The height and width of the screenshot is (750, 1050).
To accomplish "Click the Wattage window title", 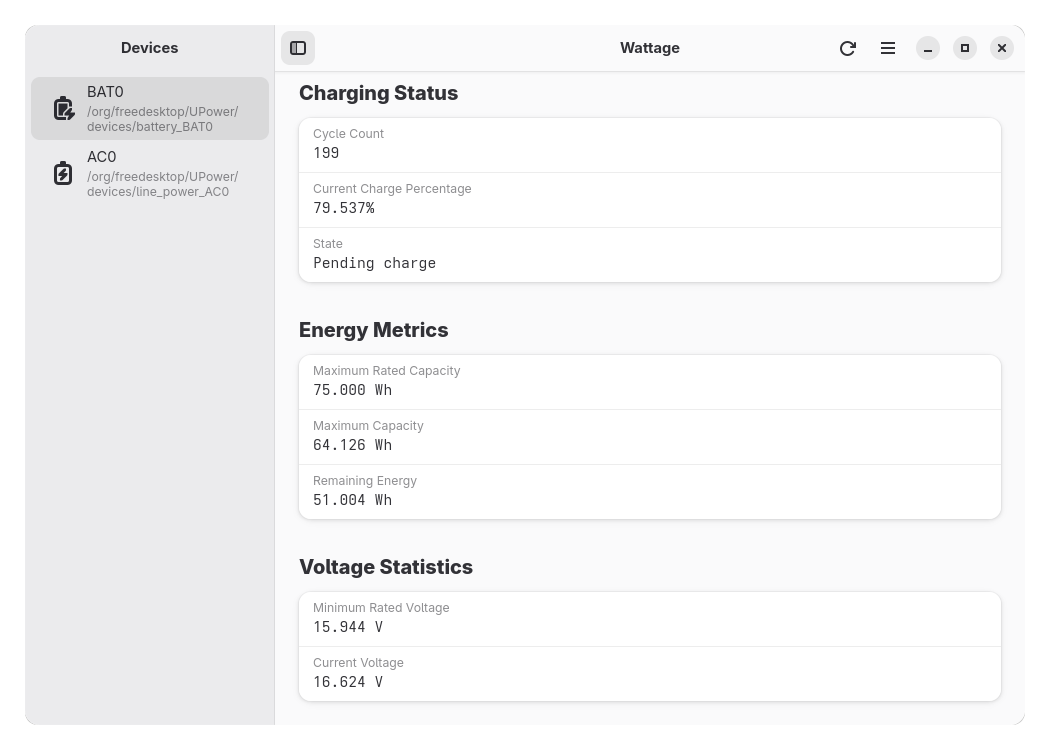I will click(x=650, y=48).
